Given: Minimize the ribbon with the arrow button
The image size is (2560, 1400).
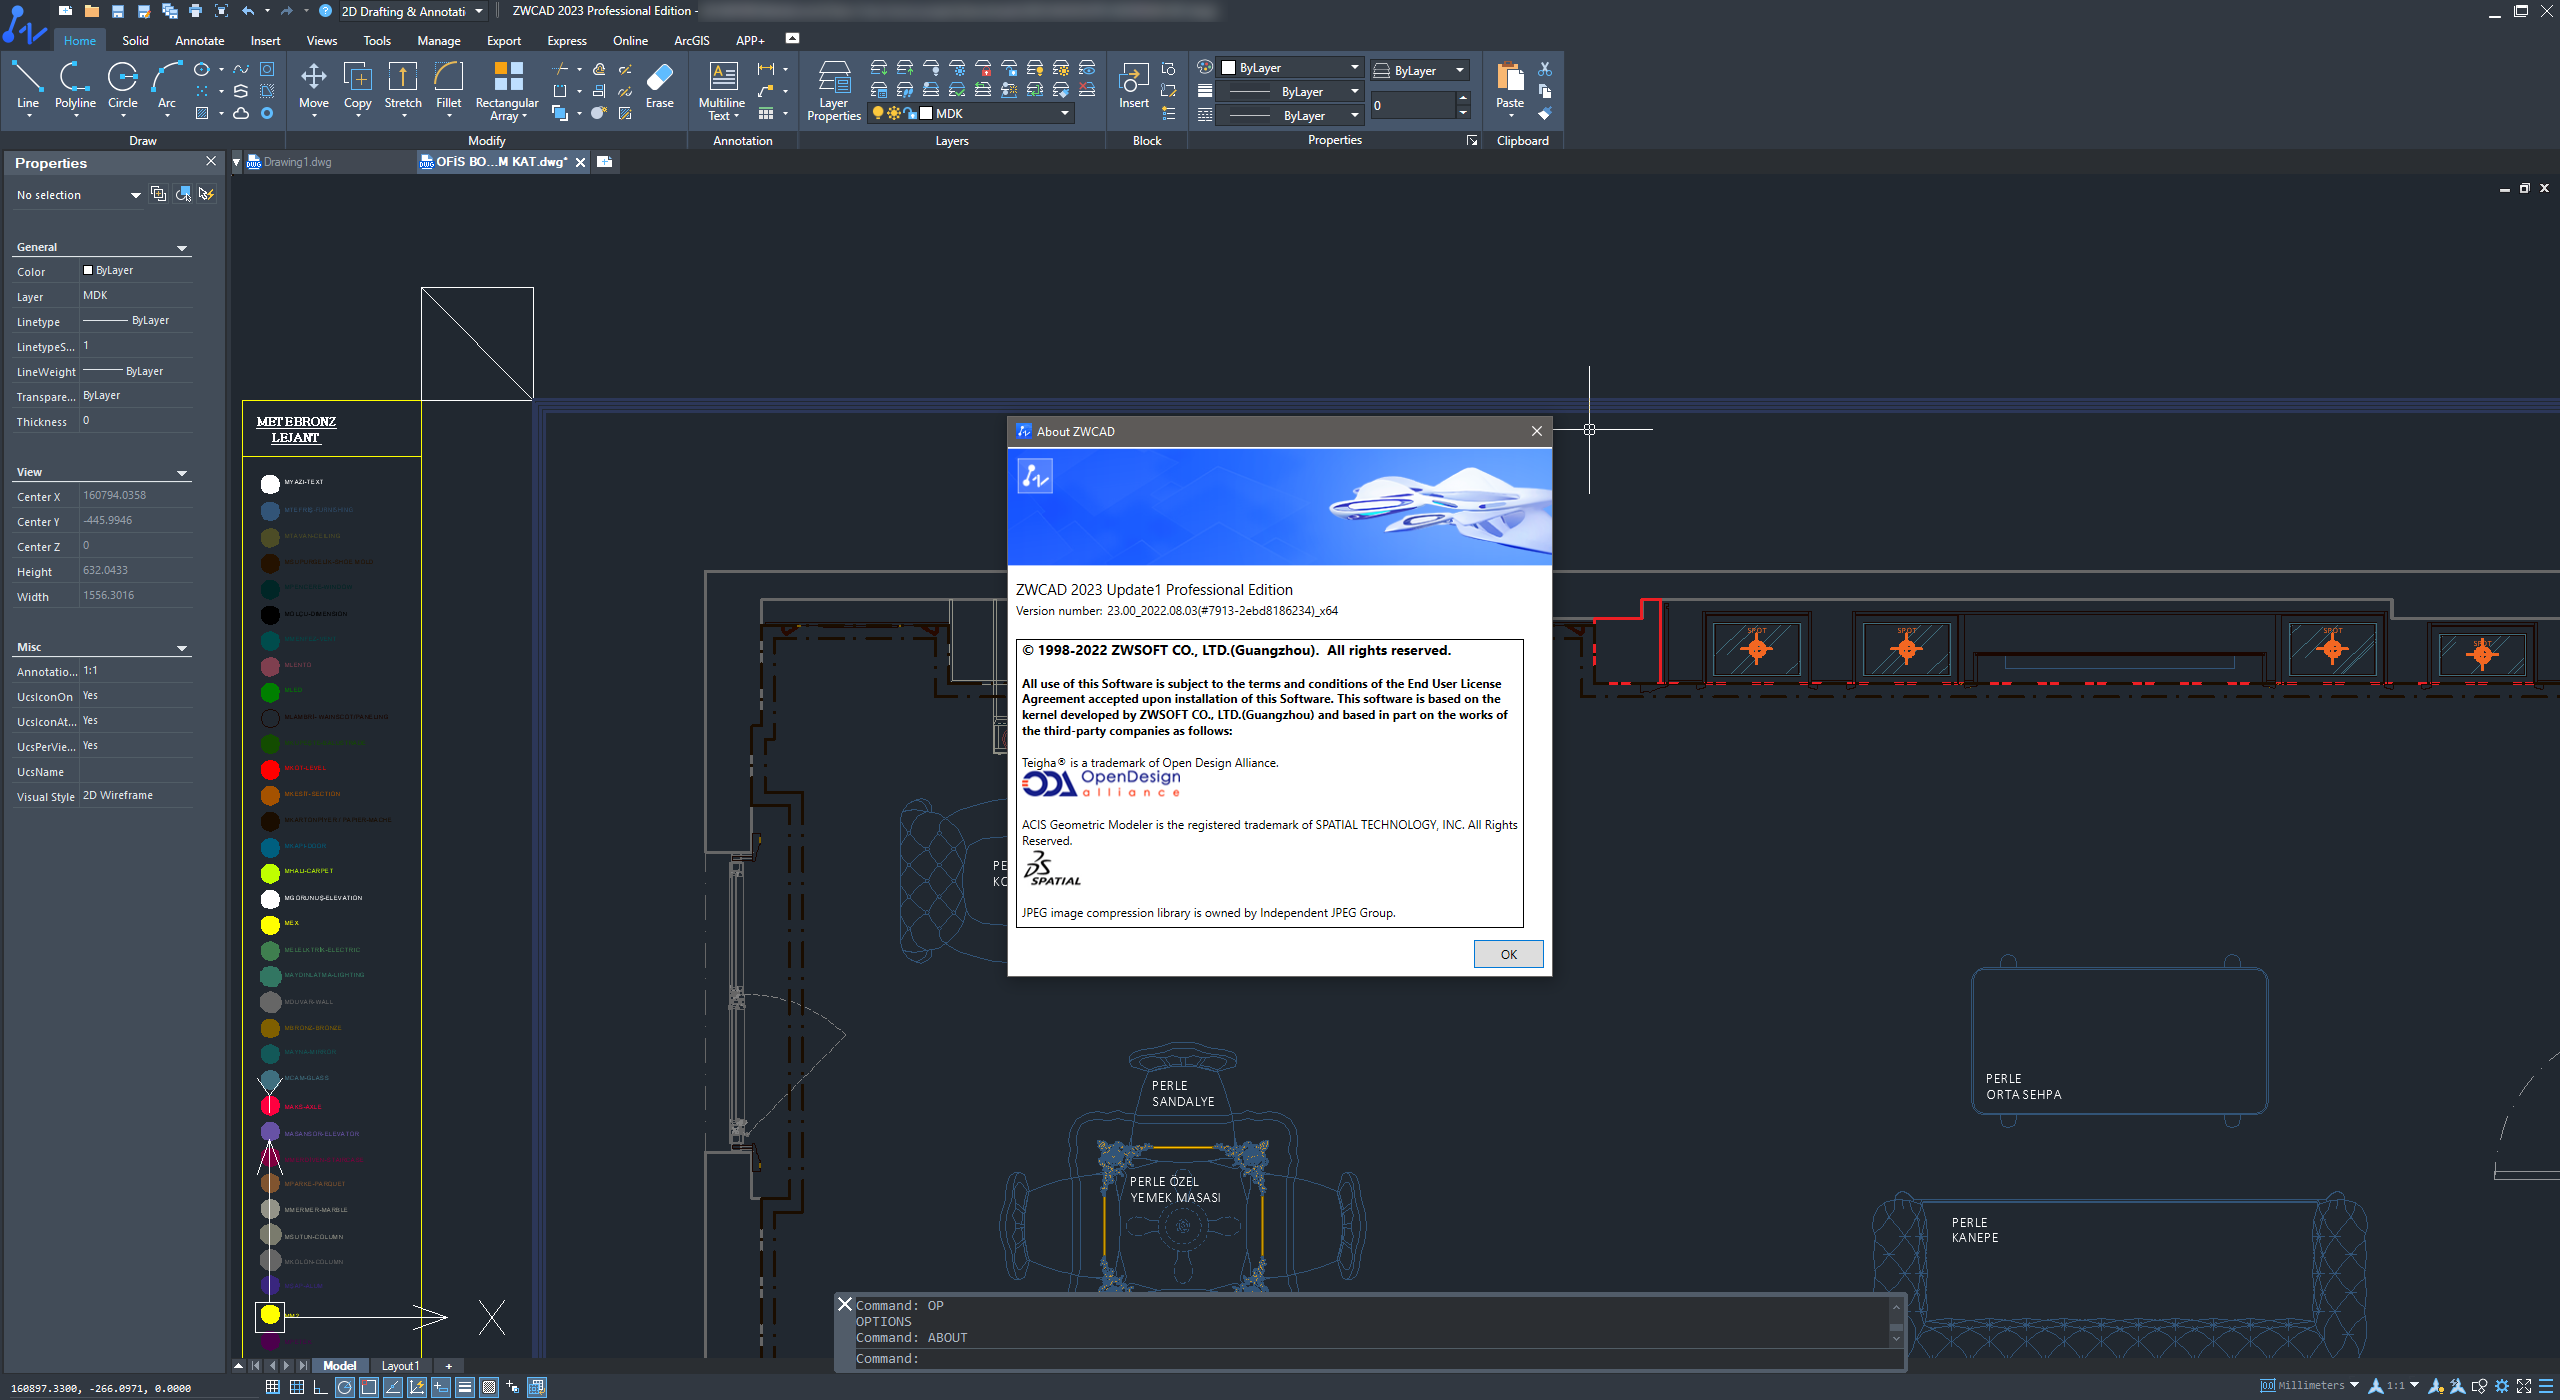Looking at the screenshot, I should pyautogui.click(x=793, y=38).
